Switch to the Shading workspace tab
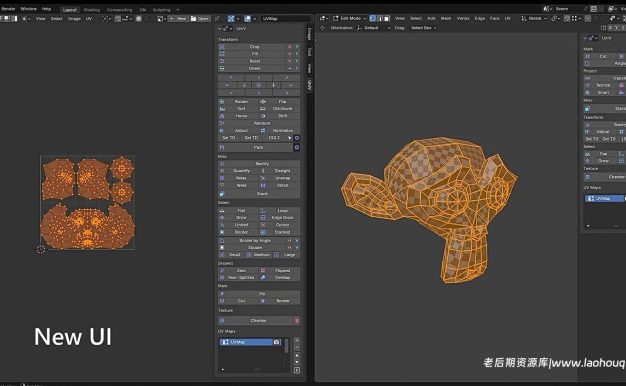Viewport: 626px width, 386px height. 92,10
